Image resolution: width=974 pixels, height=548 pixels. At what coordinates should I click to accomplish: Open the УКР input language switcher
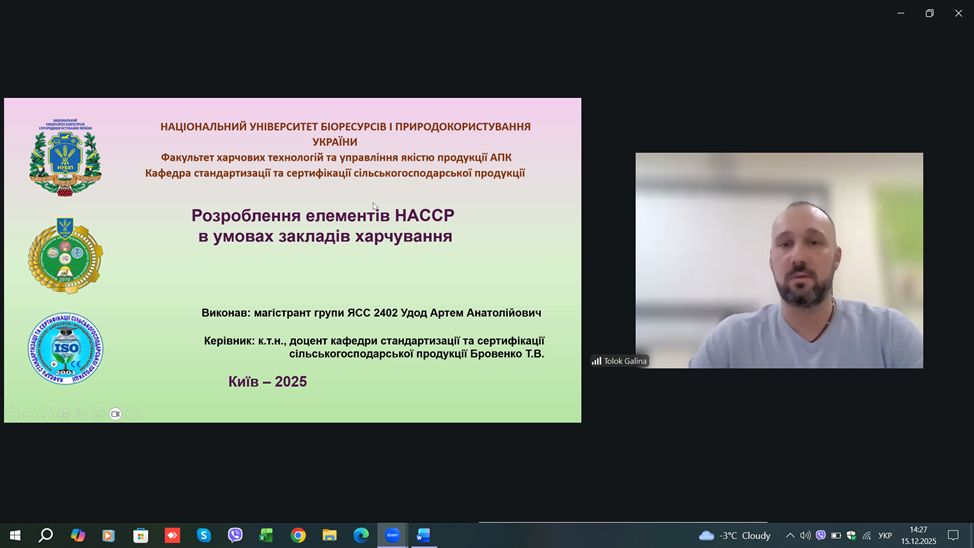pyautogui.click(x=885, y=535)
